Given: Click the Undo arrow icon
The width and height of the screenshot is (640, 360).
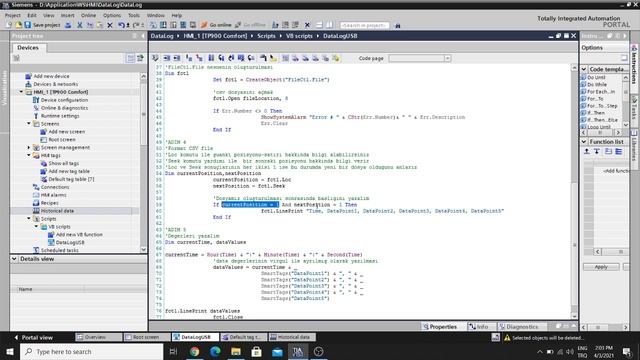Looking at the screenshot, I should pyautogui.click(x=121, y=25).
